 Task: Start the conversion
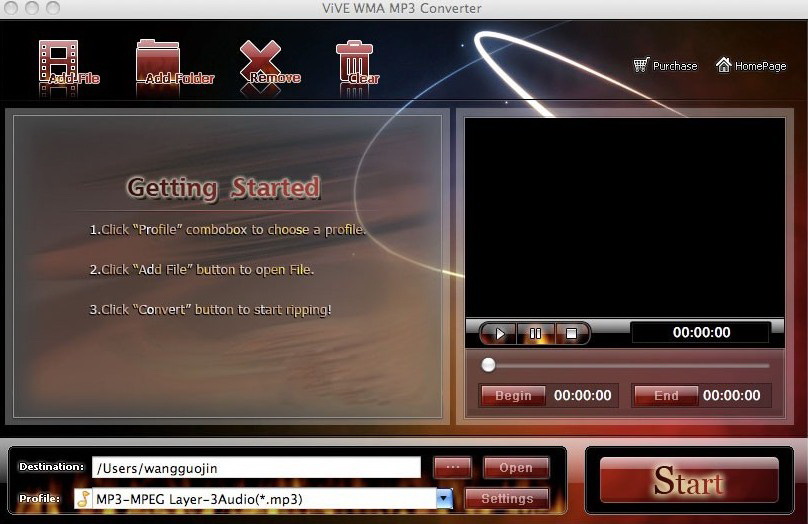point(689,480)
